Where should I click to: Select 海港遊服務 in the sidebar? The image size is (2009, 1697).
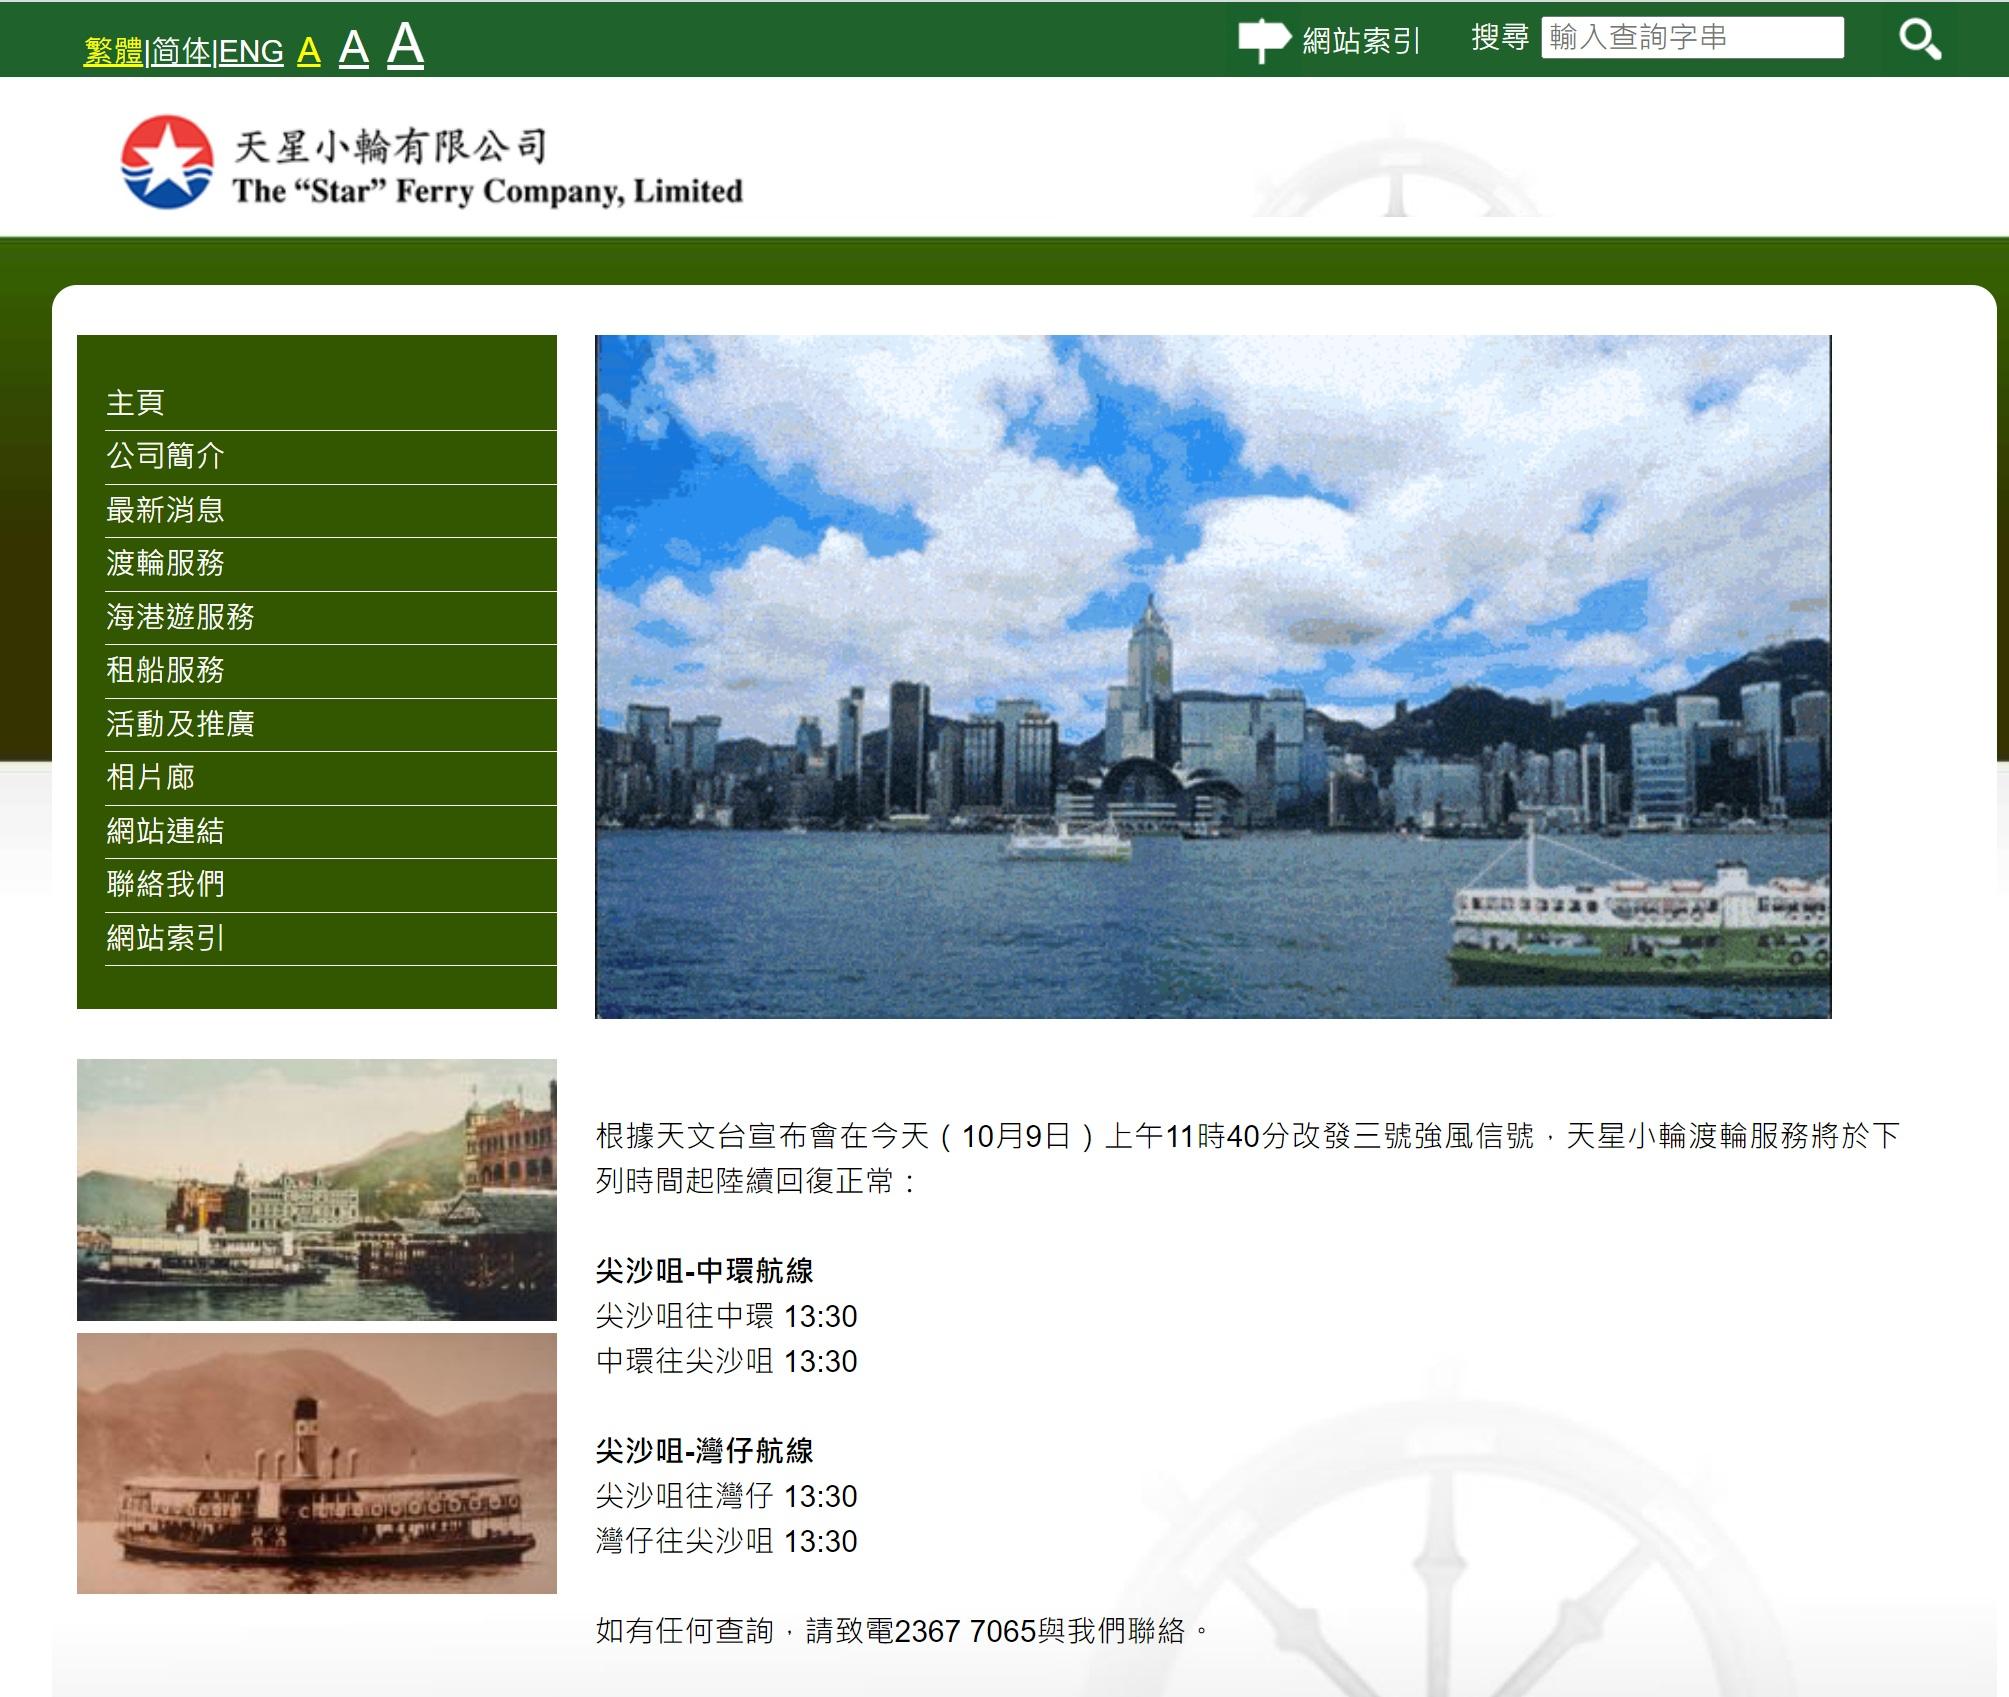point(180,617)
